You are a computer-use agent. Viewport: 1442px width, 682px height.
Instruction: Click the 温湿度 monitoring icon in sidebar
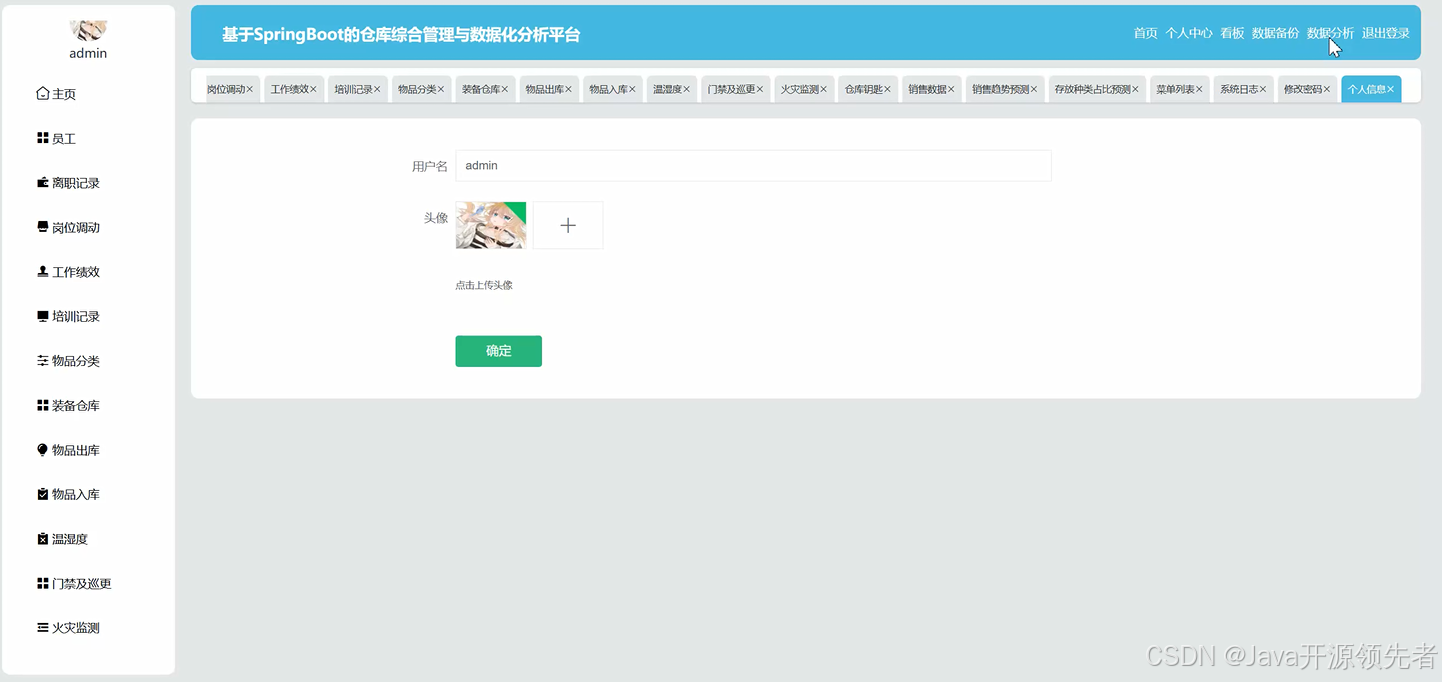tap(45, 538)
